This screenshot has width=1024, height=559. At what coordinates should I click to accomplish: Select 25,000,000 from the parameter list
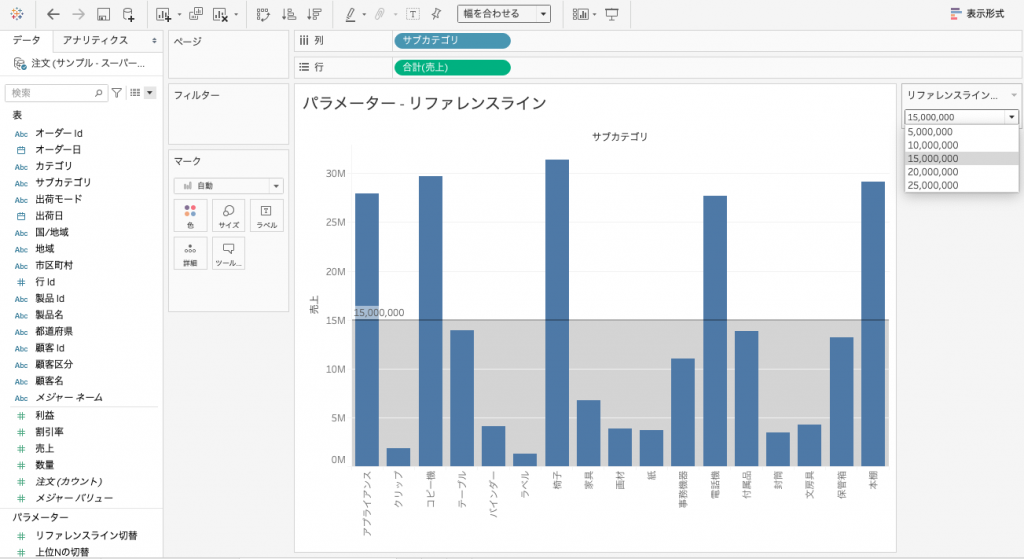coord(961,185)
